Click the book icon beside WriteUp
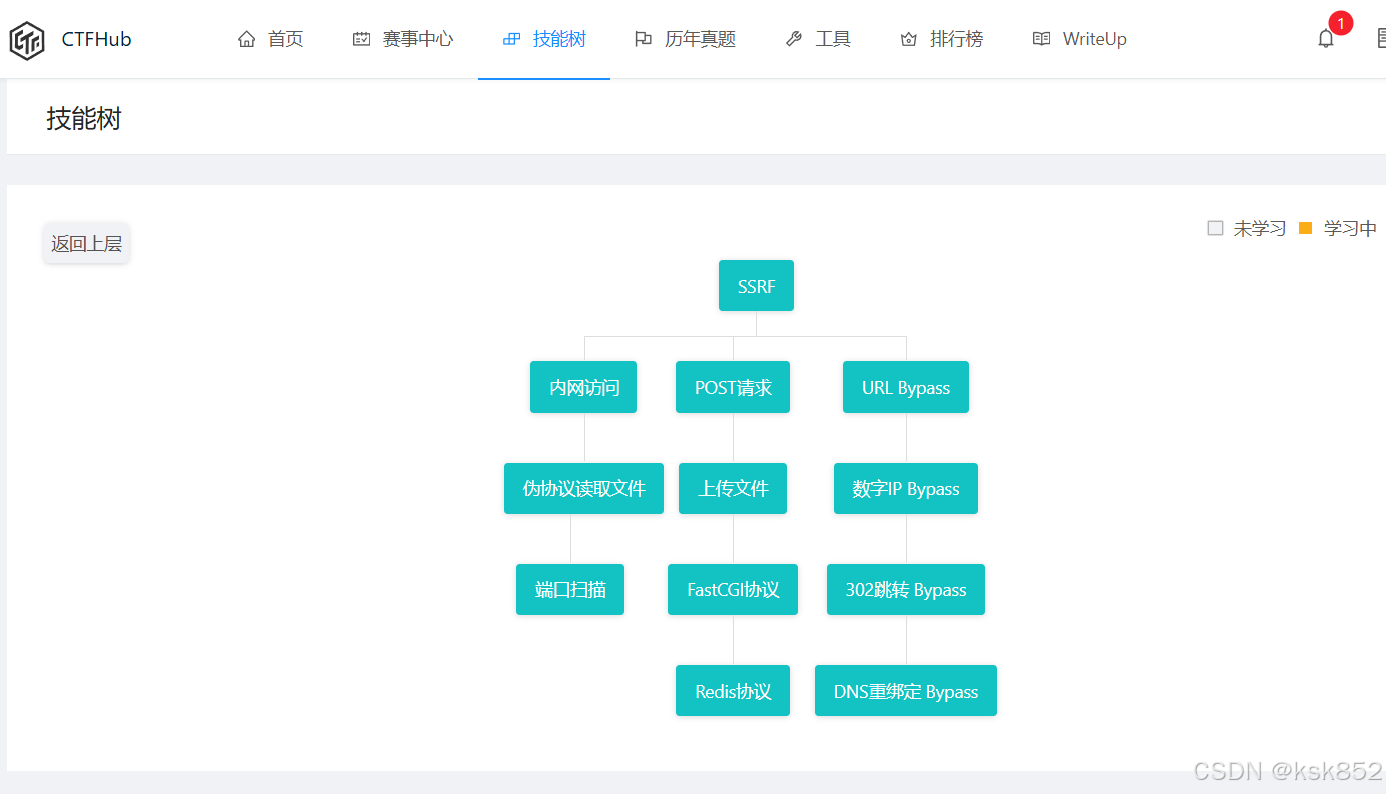 (x=1040, y=38)
